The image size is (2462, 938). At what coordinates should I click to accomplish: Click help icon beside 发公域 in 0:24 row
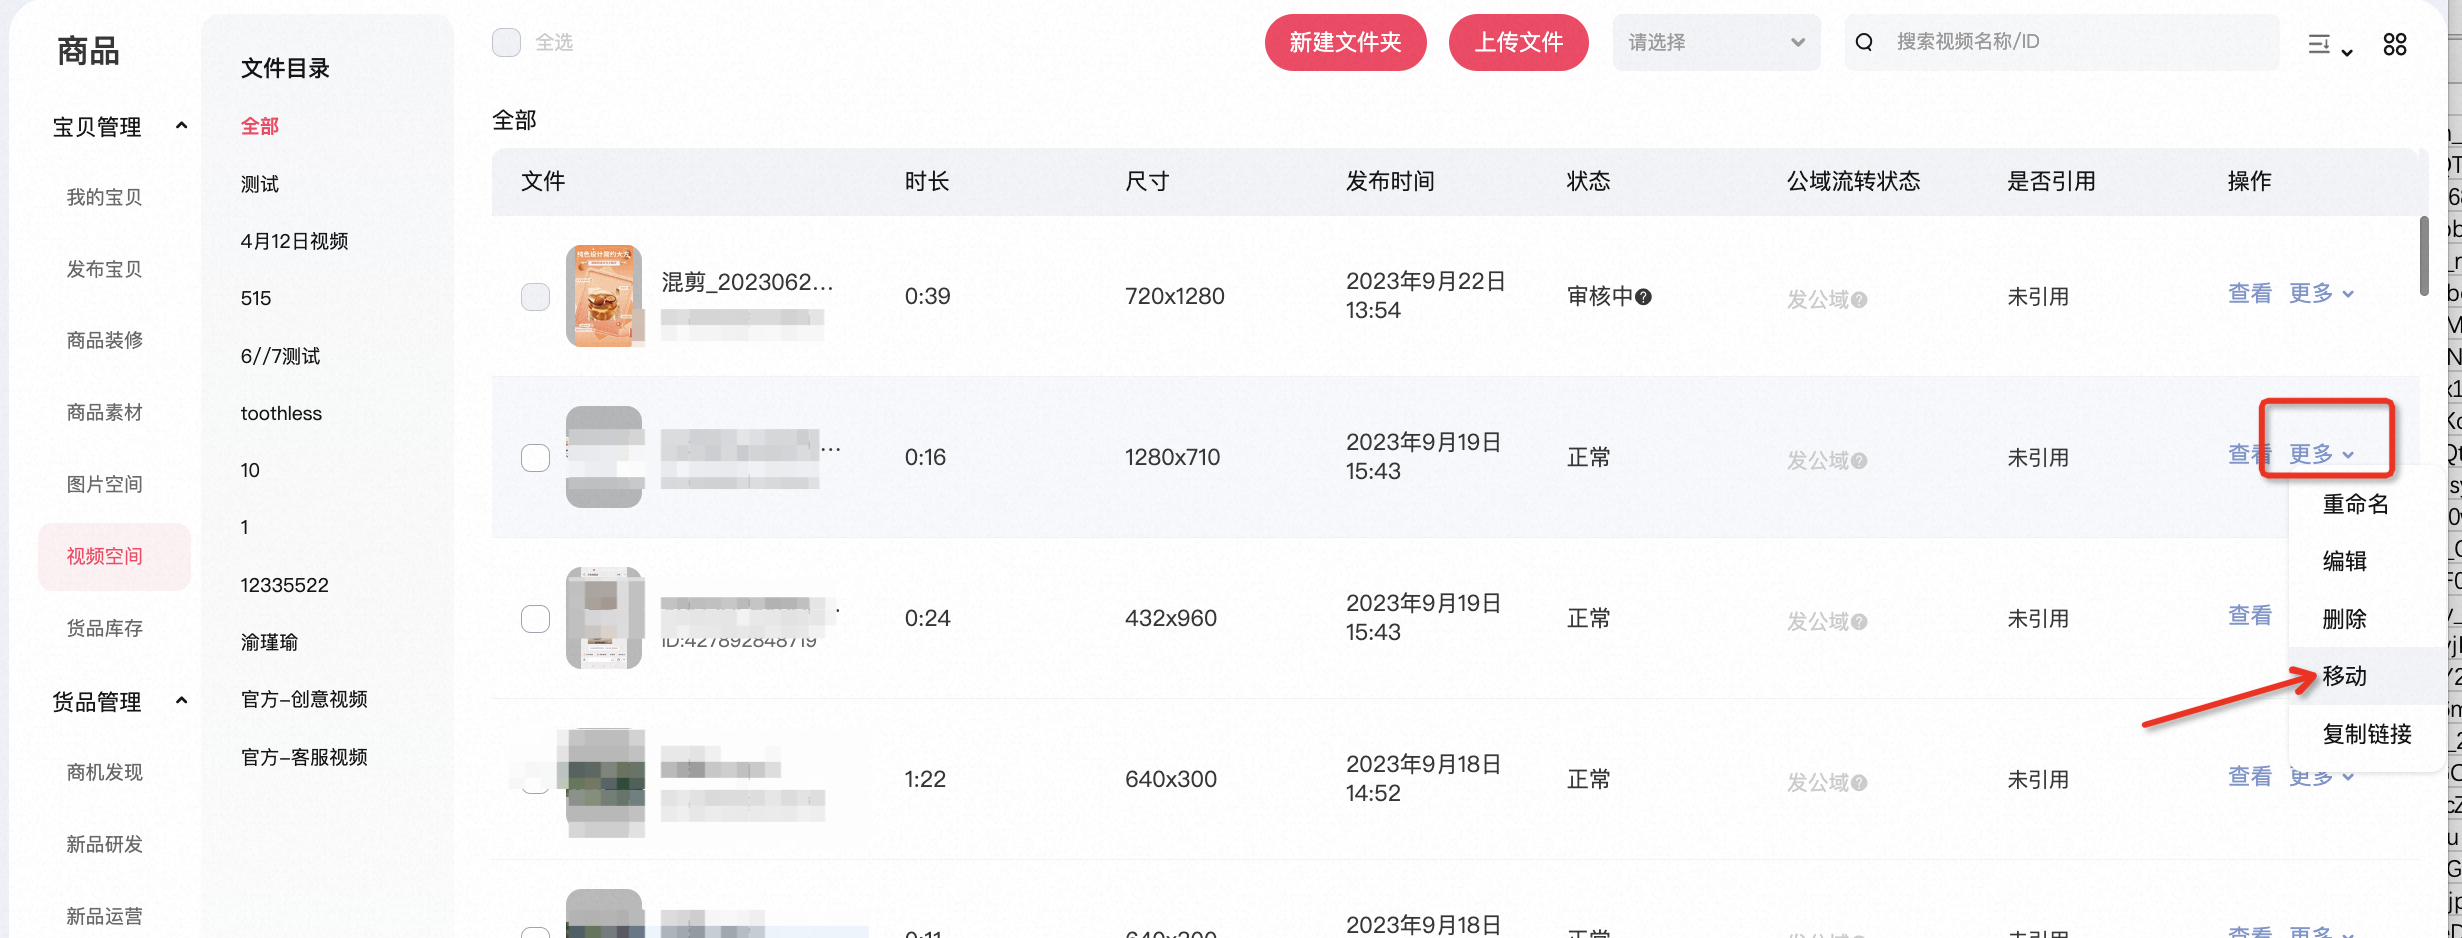[x=1859, y=622]
